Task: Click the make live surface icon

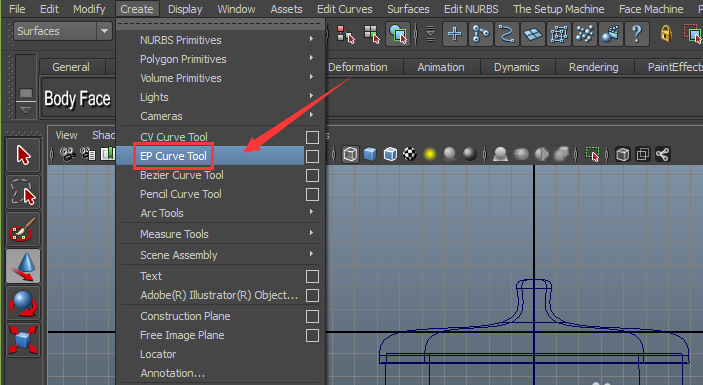Action: [x=559, y=34]
